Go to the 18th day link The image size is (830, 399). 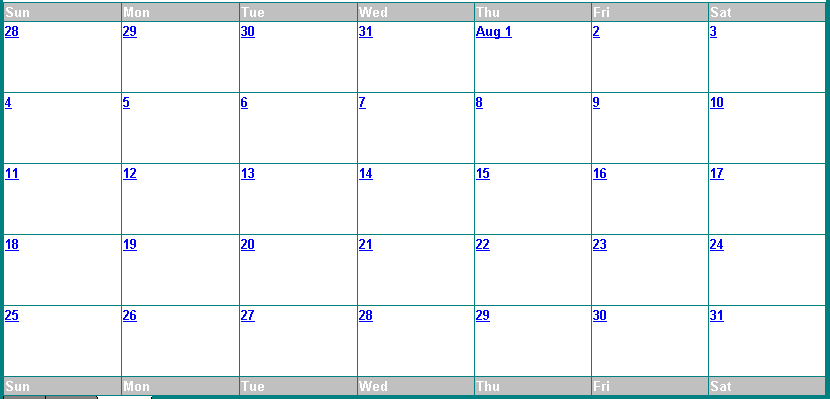(x=12, y=244)
